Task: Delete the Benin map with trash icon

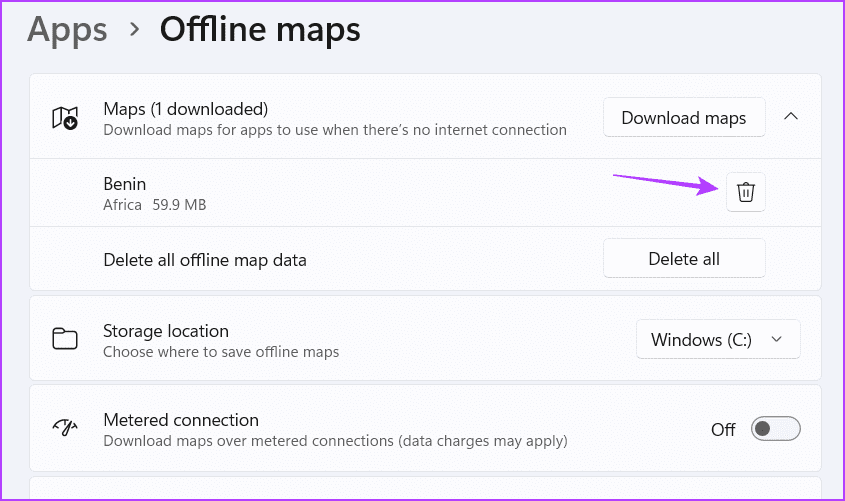Action: point(745,192)
